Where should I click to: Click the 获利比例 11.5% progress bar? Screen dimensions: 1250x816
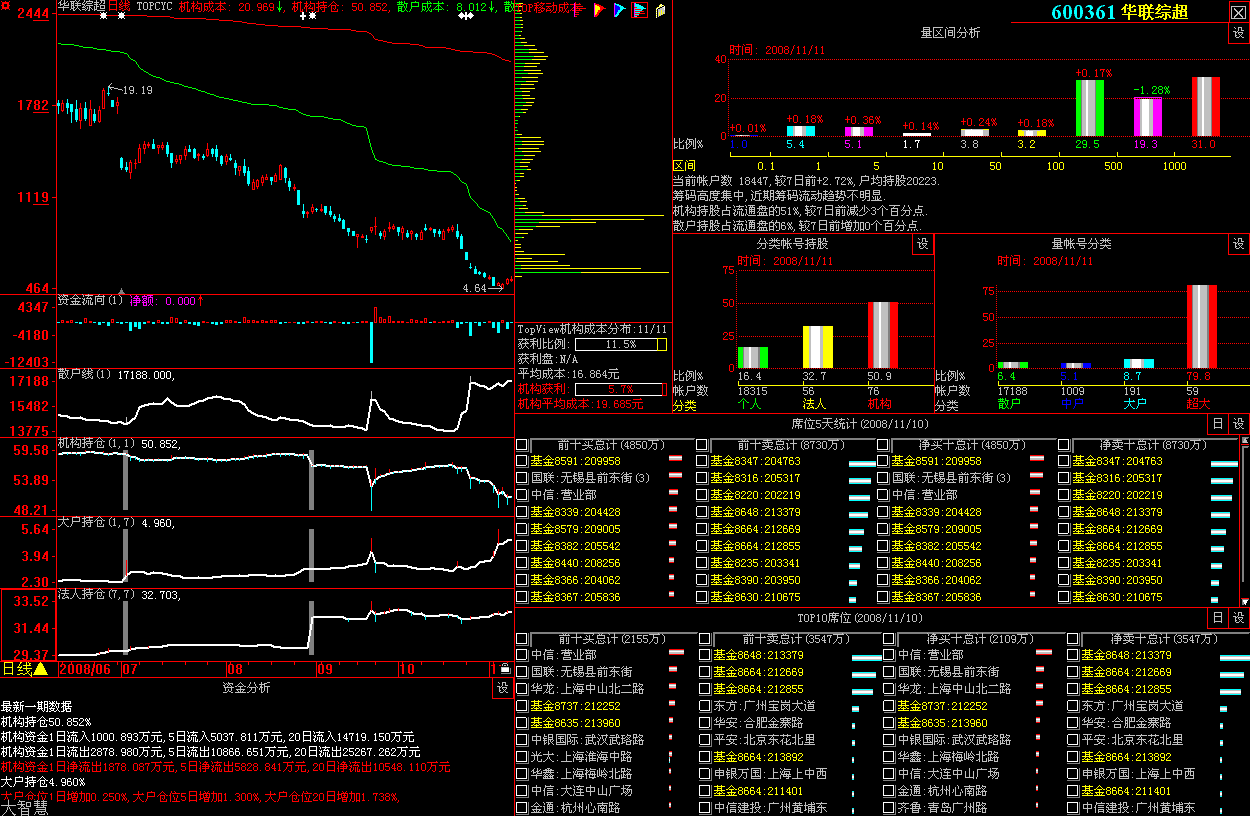tap(620, 344)
